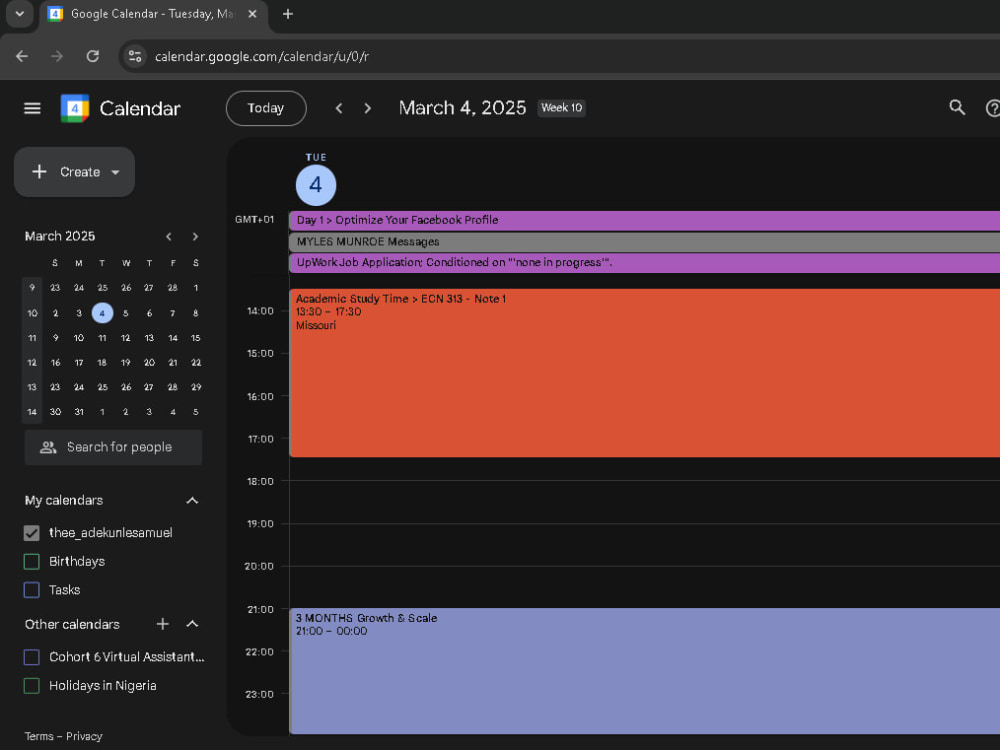This screenshot has height=750, width=1000.
Task: Click the browser address bar
Action: 561,56
